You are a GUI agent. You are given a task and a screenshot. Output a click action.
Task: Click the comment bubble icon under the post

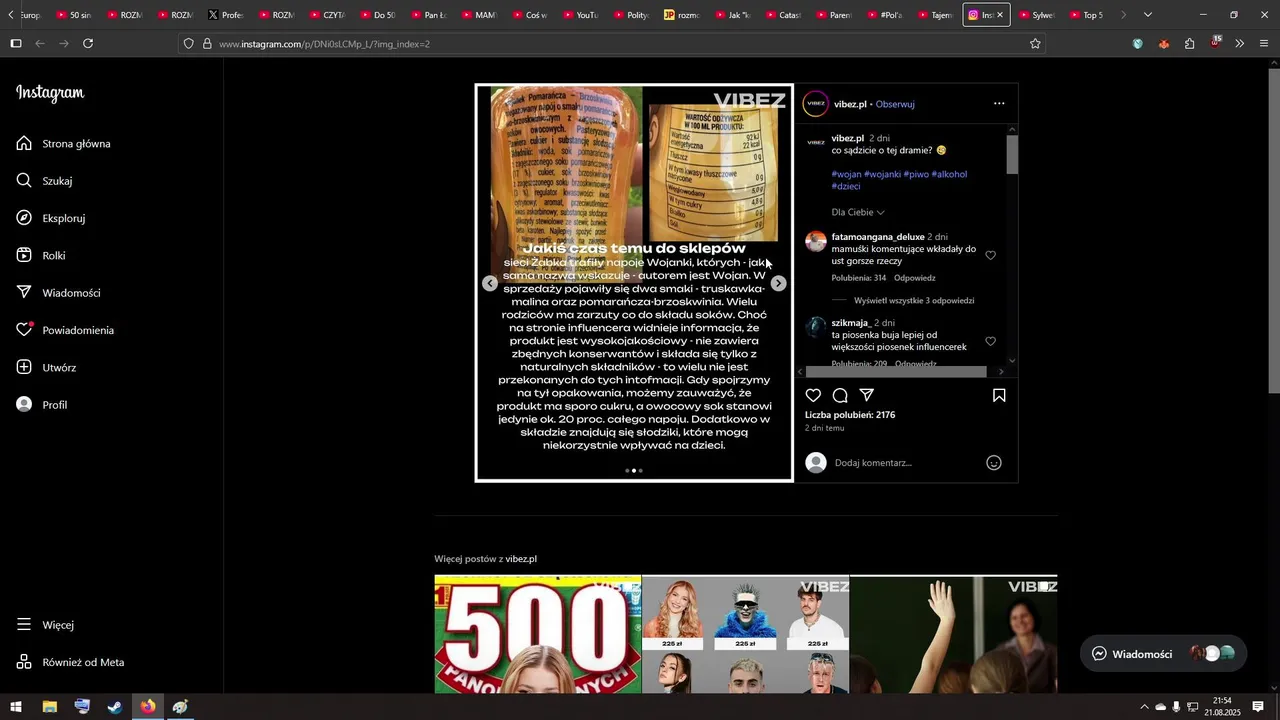click(840, 395)
